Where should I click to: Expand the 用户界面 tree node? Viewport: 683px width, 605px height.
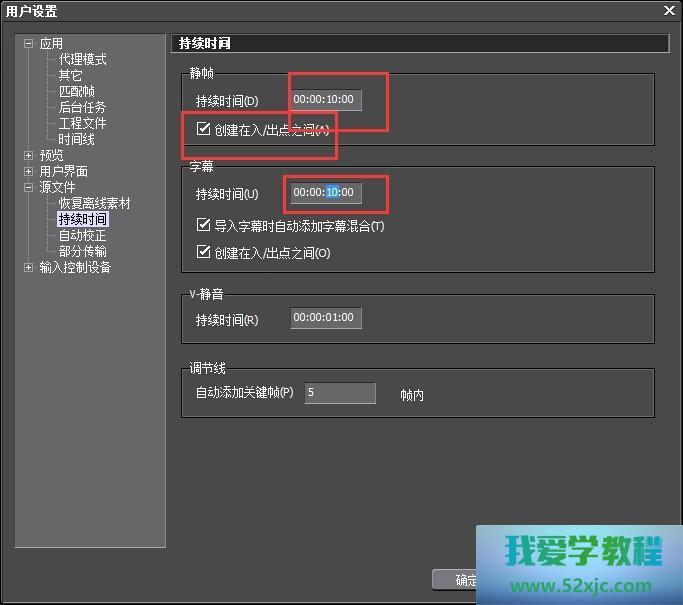29,172
